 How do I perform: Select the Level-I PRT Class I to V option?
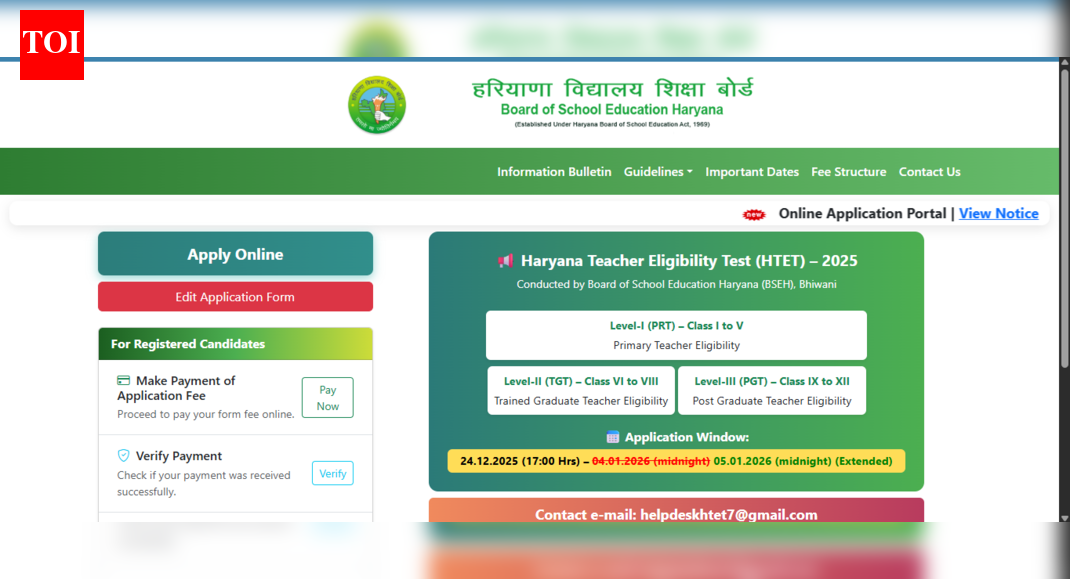(676, 335)
